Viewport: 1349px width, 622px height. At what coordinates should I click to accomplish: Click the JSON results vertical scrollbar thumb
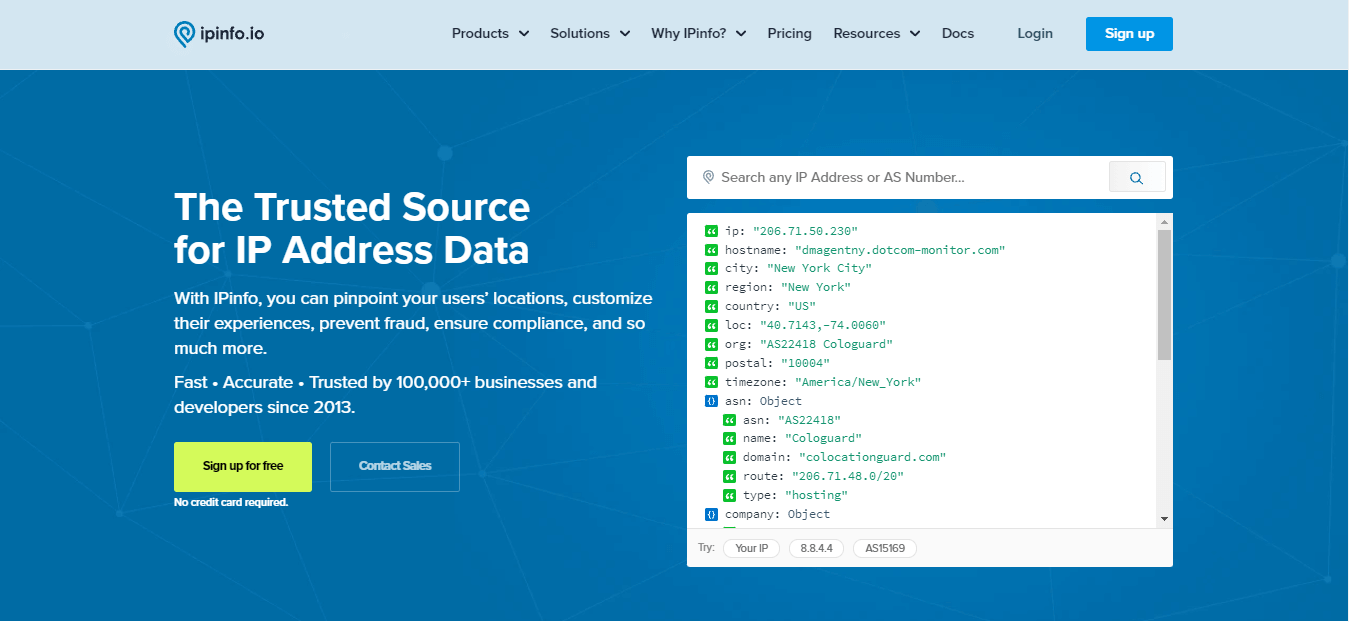click(1164, 294)
